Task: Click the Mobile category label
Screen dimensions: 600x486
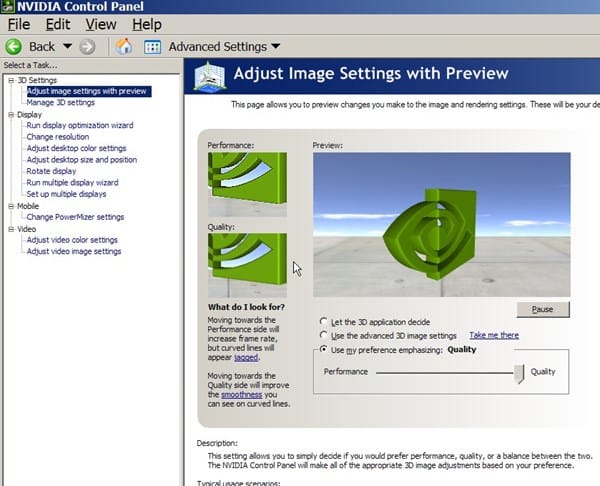Action: pyautogui.click(x=28, y=206)
